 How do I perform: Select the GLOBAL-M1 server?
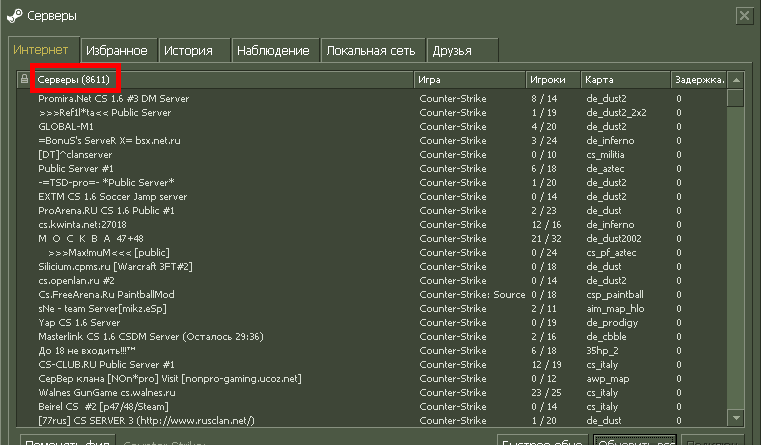click(372, 127)
